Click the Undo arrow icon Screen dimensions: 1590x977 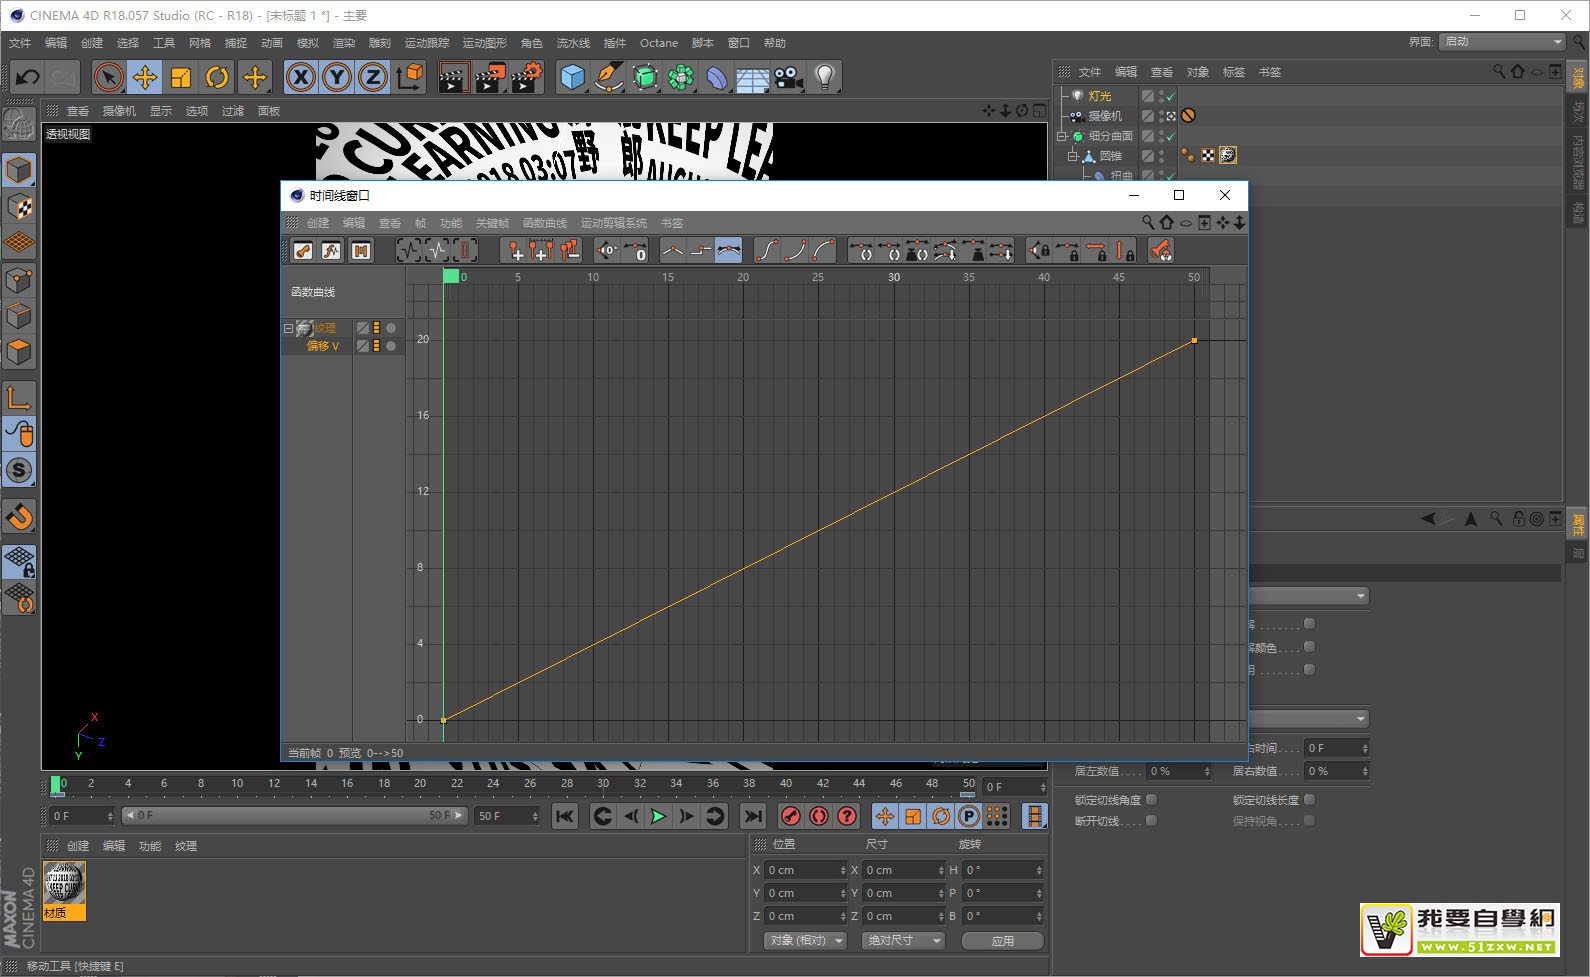point(28,77)
